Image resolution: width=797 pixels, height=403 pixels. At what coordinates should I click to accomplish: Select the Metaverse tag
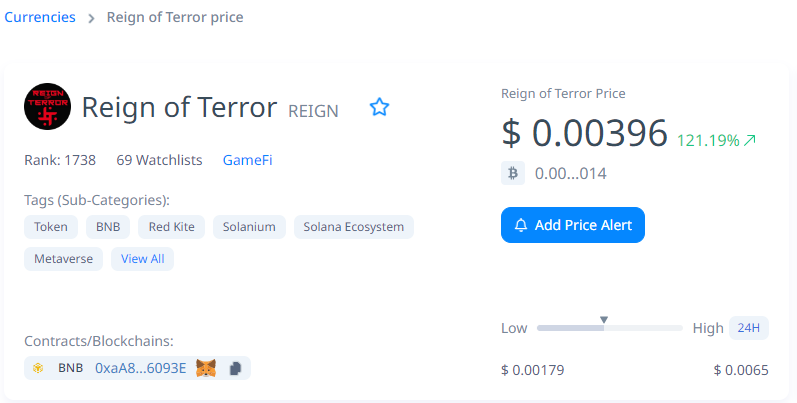point(63,259)
